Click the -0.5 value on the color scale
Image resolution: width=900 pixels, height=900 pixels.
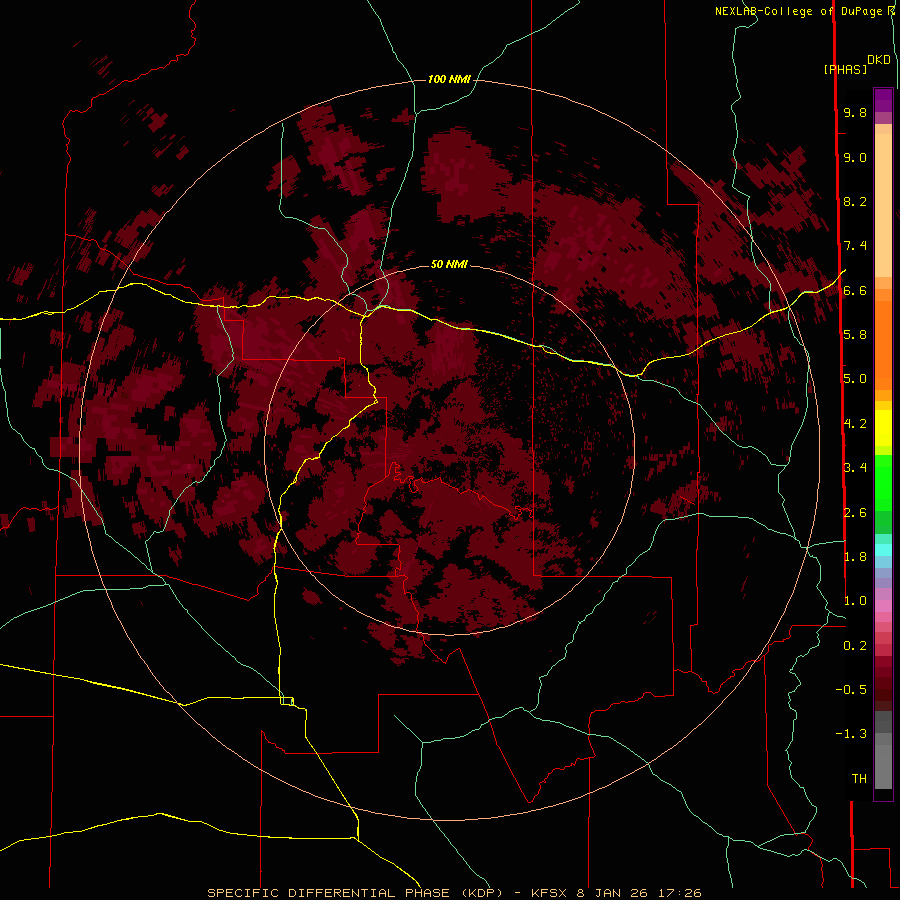pyautogui.click(x=851, y=689)
